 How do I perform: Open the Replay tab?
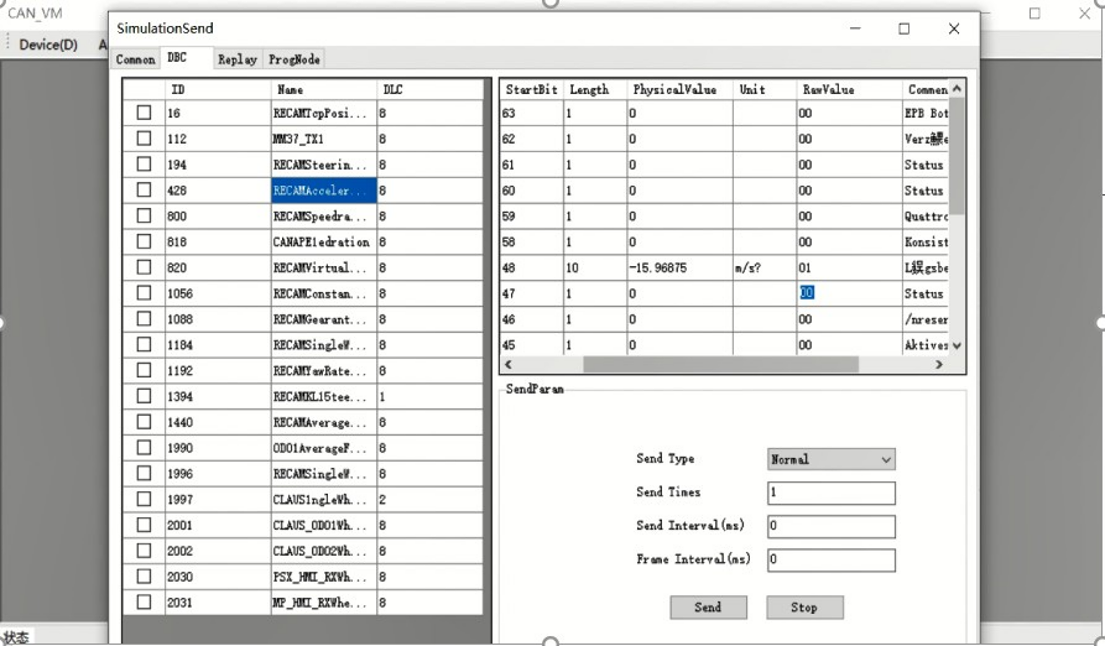tap(237, 60)
